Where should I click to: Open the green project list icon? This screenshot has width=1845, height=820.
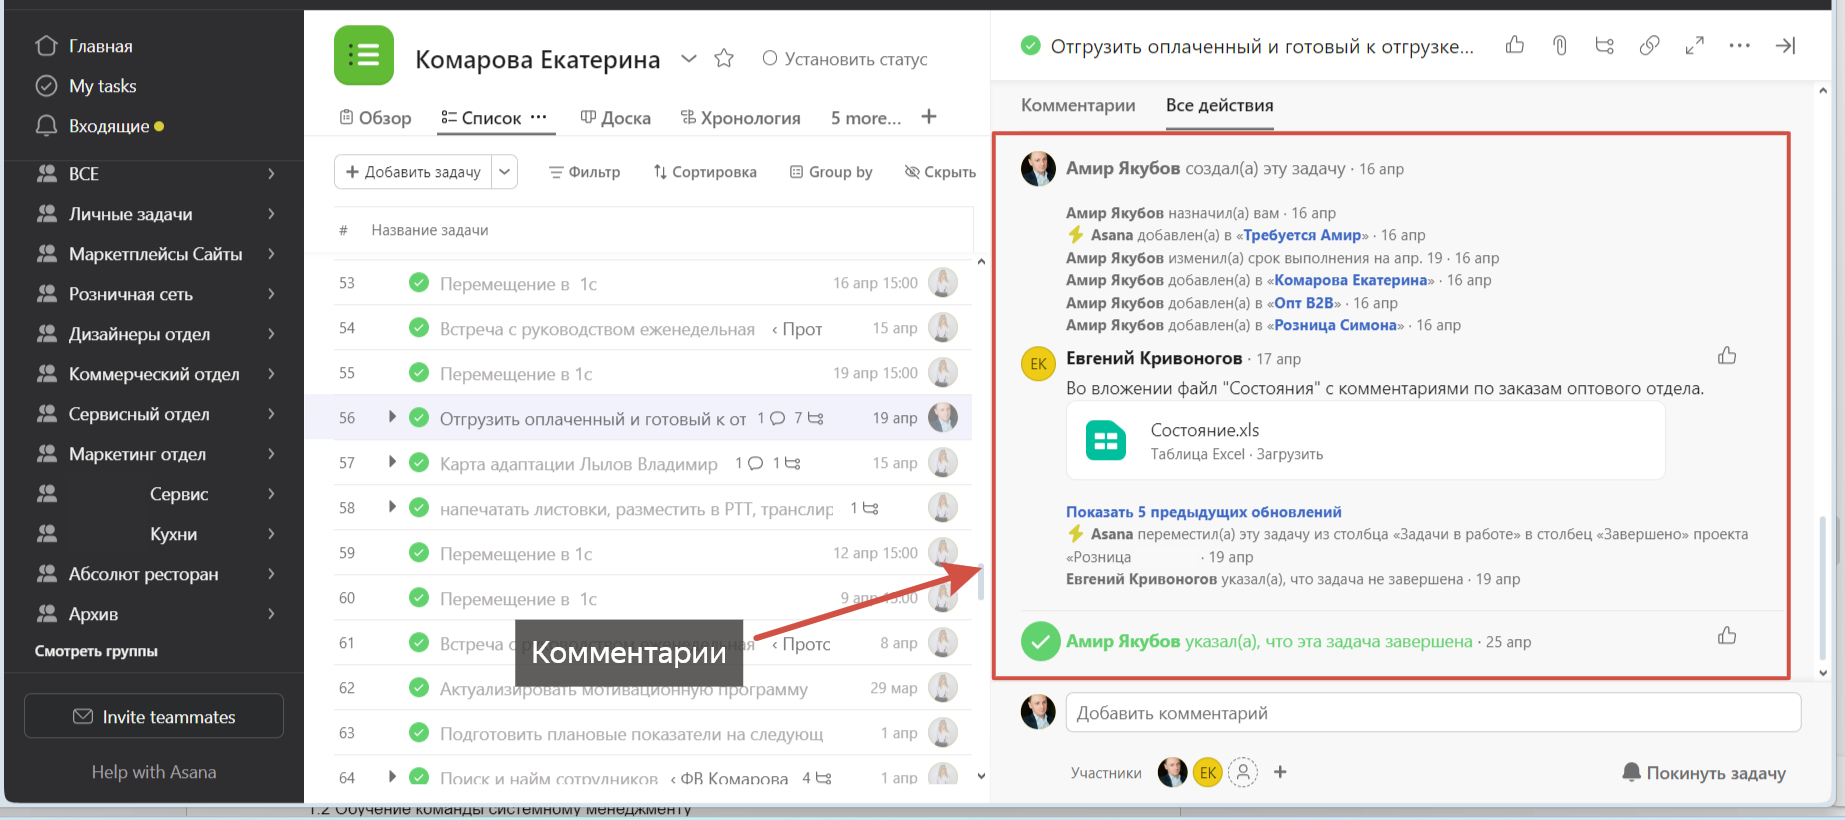click(364, 55)
